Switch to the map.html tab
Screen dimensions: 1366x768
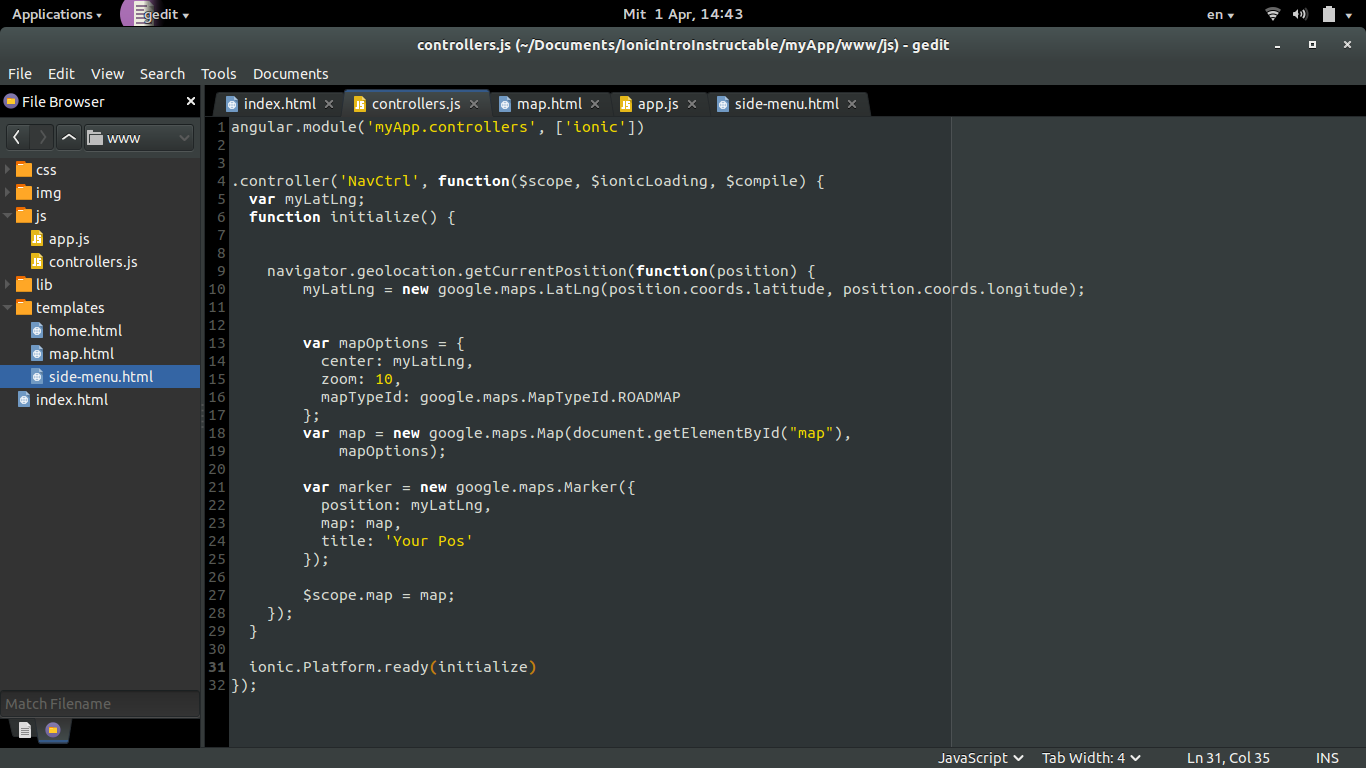coord(549,103)
